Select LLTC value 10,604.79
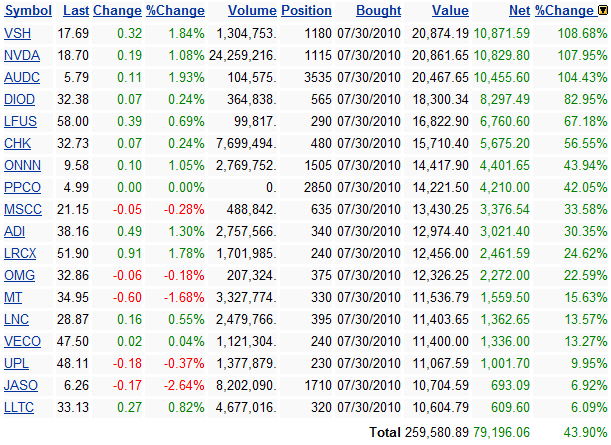 click(x=440, y=408)
